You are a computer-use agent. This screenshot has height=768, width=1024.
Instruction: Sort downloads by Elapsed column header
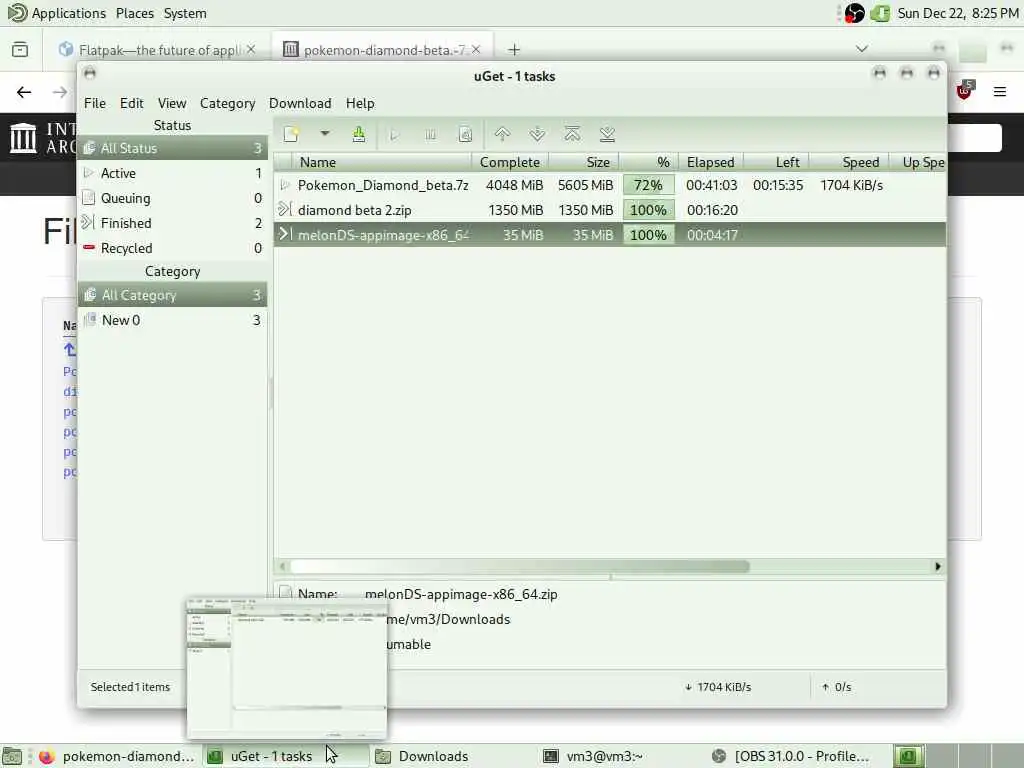[x=711, y=162]
